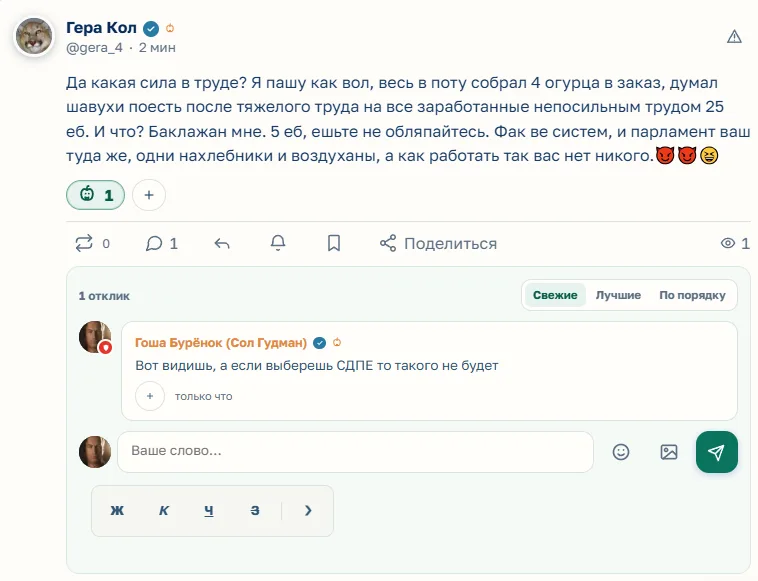
Task: Open Гоша Бурёнок (Сол Гудман) profile link
Action: (x=221, y=343)
